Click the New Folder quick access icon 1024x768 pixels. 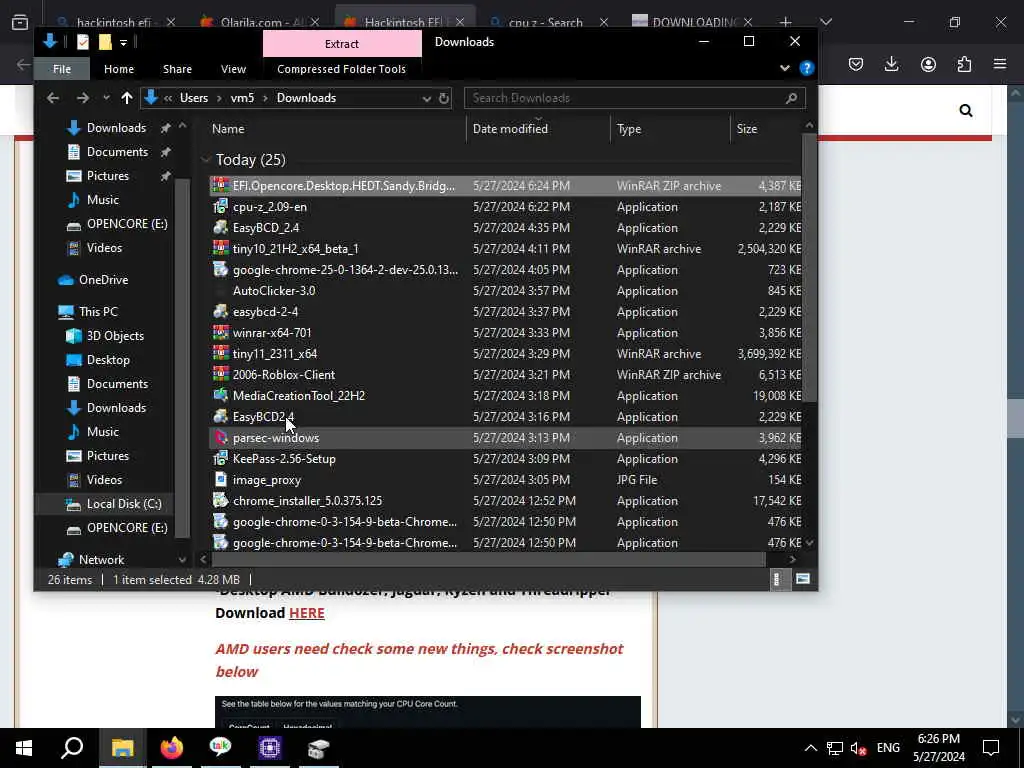coord(104,42)
